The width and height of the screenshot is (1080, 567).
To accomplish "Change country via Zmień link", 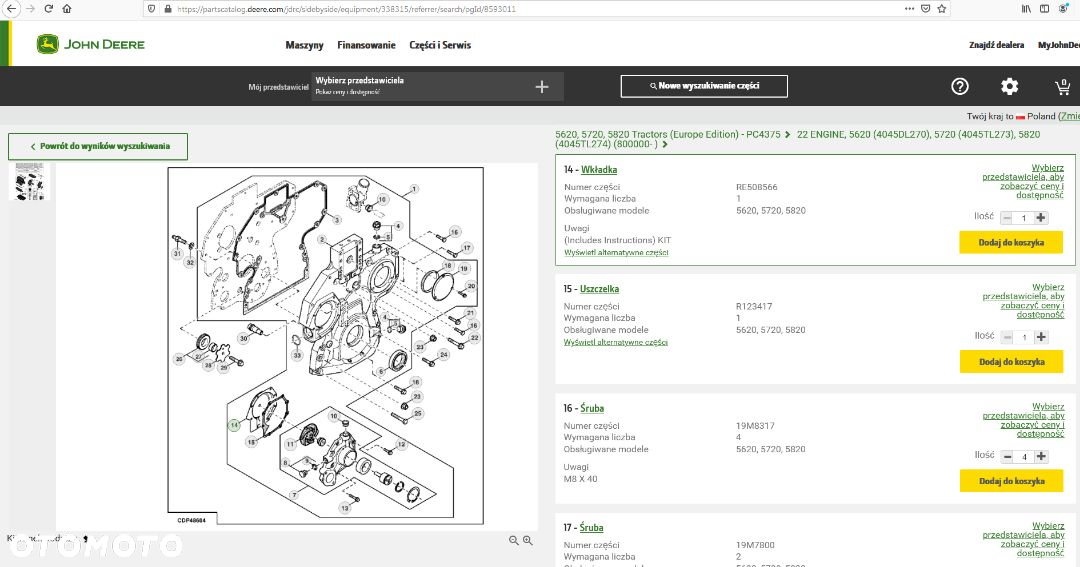I will click(x=1069, y=116).
